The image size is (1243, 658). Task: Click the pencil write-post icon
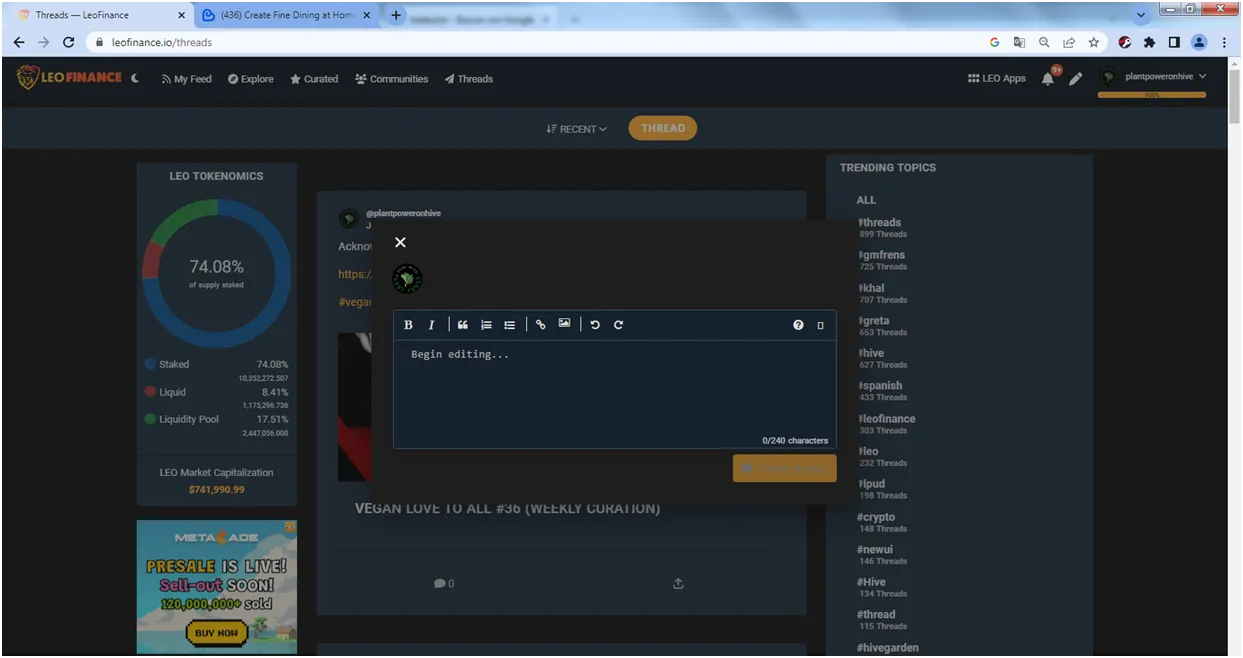coord(1076,78)
